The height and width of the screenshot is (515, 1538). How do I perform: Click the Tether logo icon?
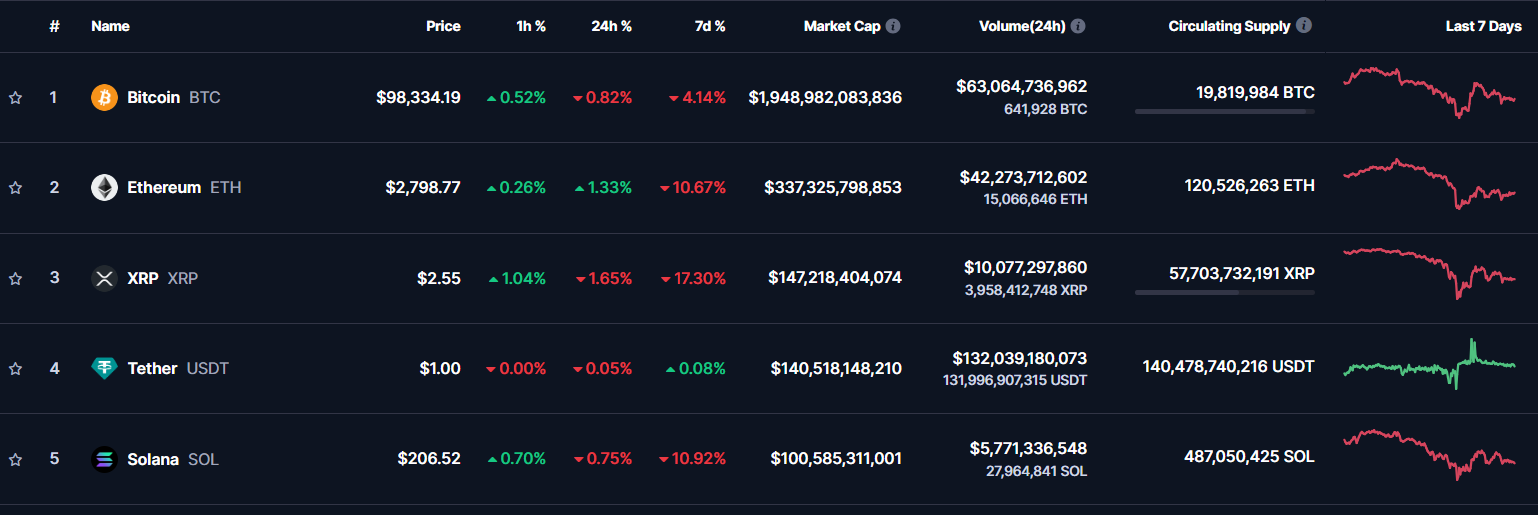pos(104,369)
